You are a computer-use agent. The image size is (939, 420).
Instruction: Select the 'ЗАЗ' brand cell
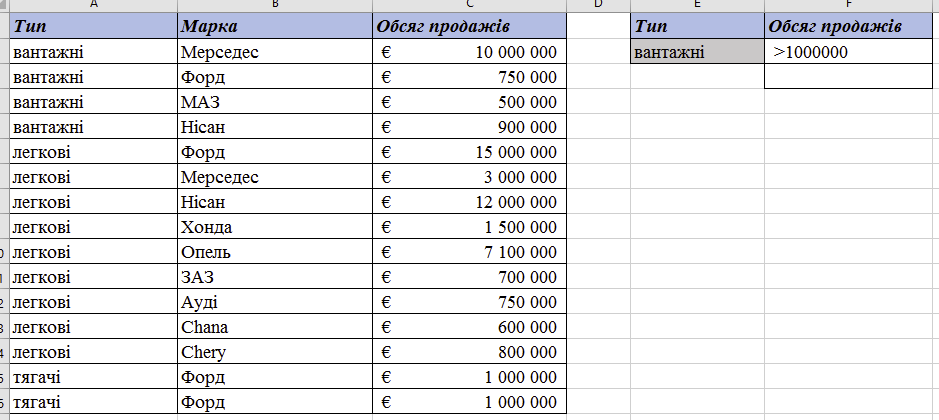[275, 277]
